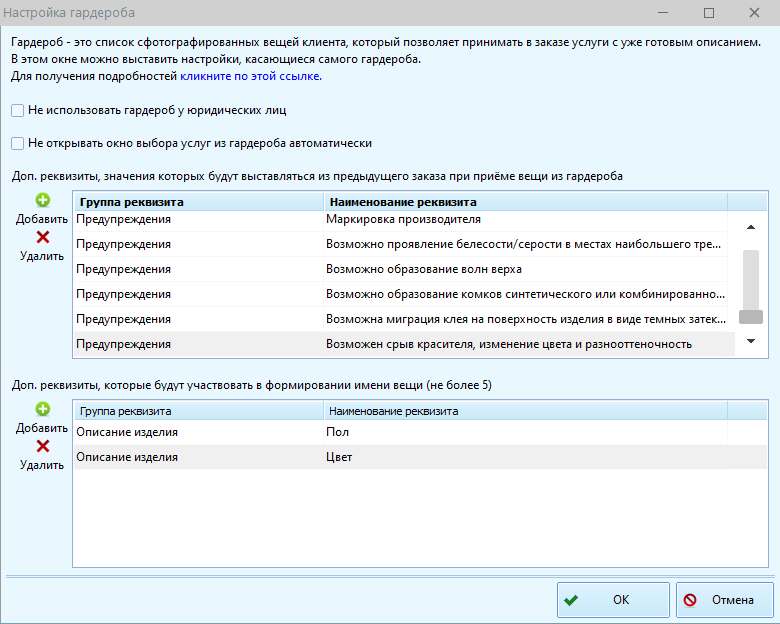Click 'Предупреждения' cell in волн верха row
780x624 pixels.
pos(199,269)
